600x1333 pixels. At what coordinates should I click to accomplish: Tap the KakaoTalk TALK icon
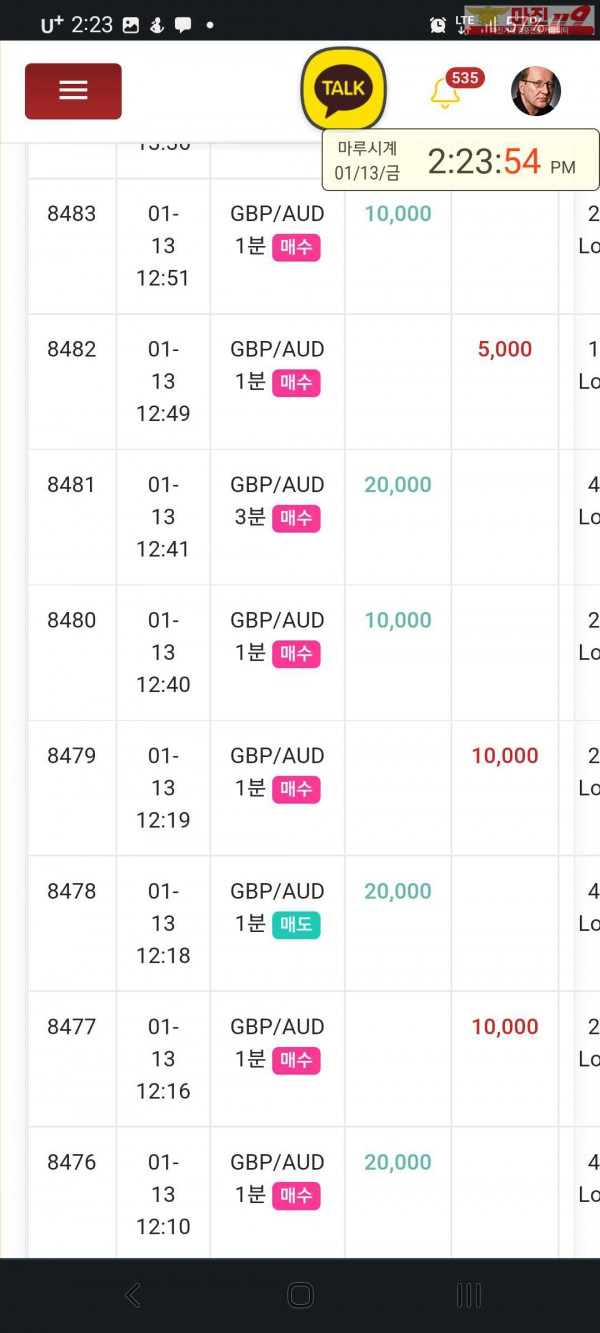pos(343,89)
